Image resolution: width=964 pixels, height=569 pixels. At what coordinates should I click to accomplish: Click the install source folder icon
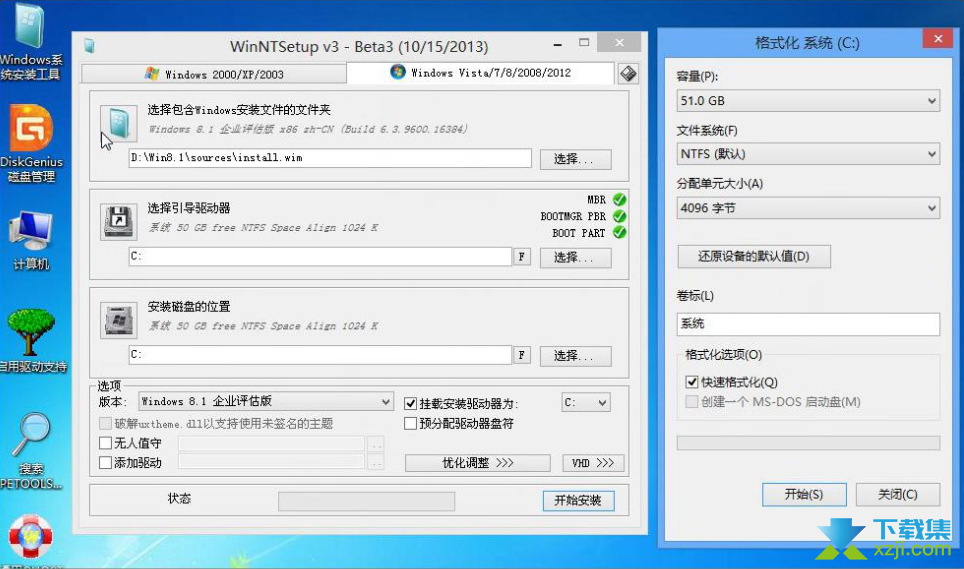tap(119, 123)
